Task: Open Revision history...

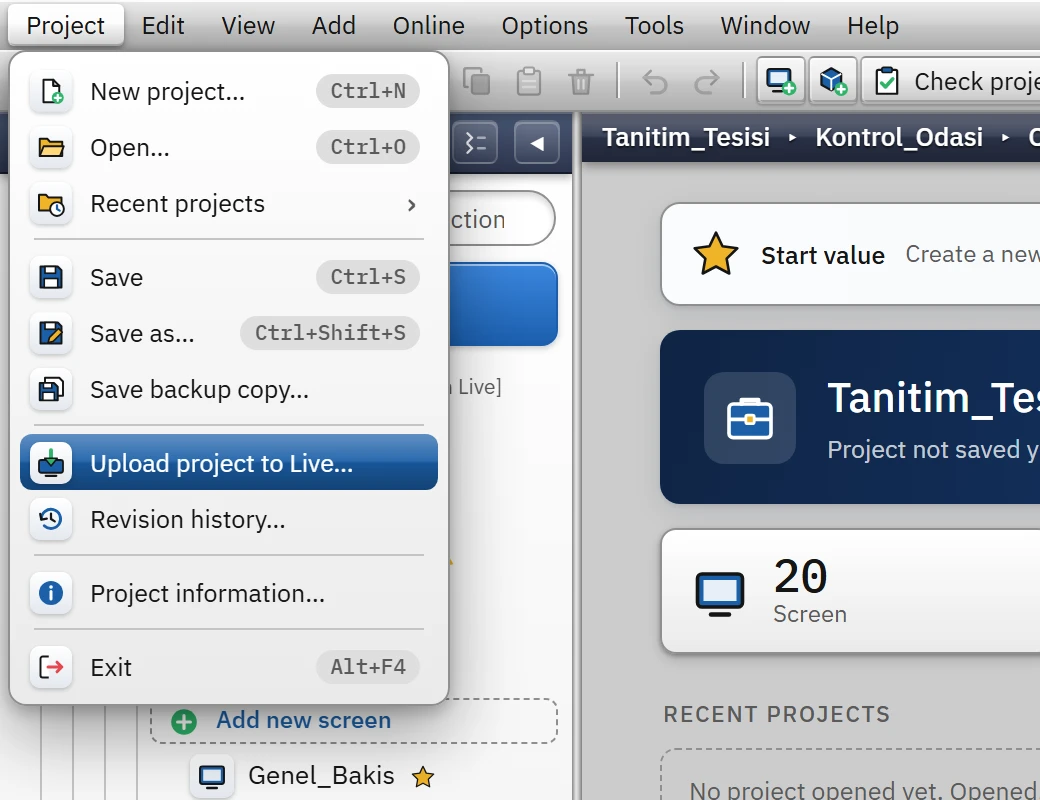Action: pos(229,519)
